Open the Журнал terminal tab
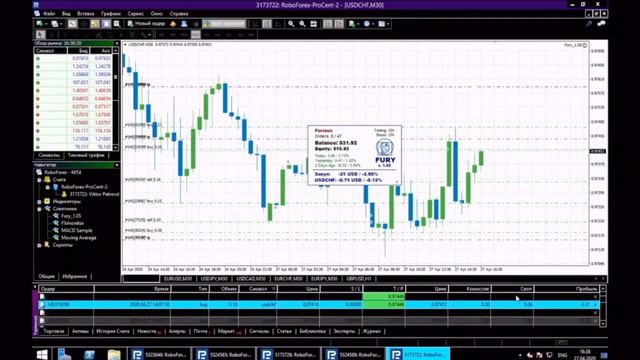 371,331
